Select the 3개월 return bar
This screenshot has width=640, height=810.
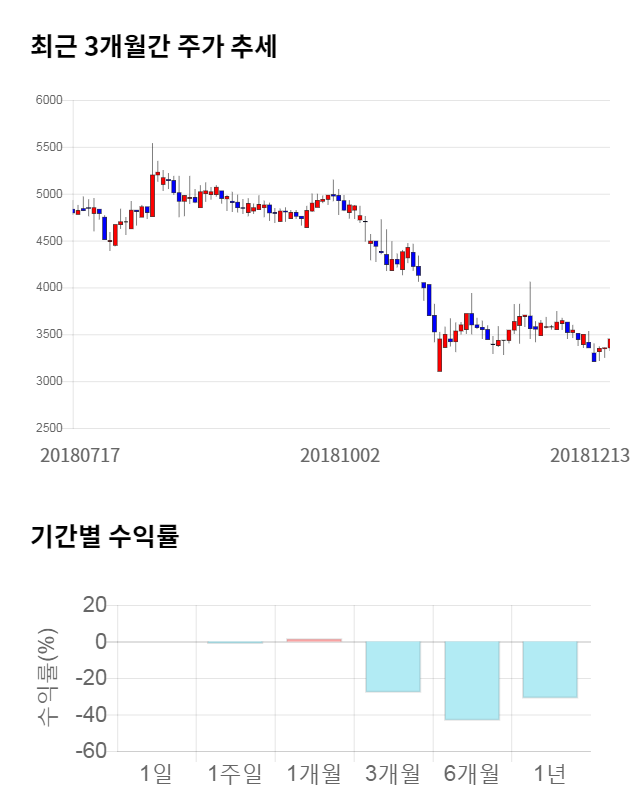click(392, 666)
